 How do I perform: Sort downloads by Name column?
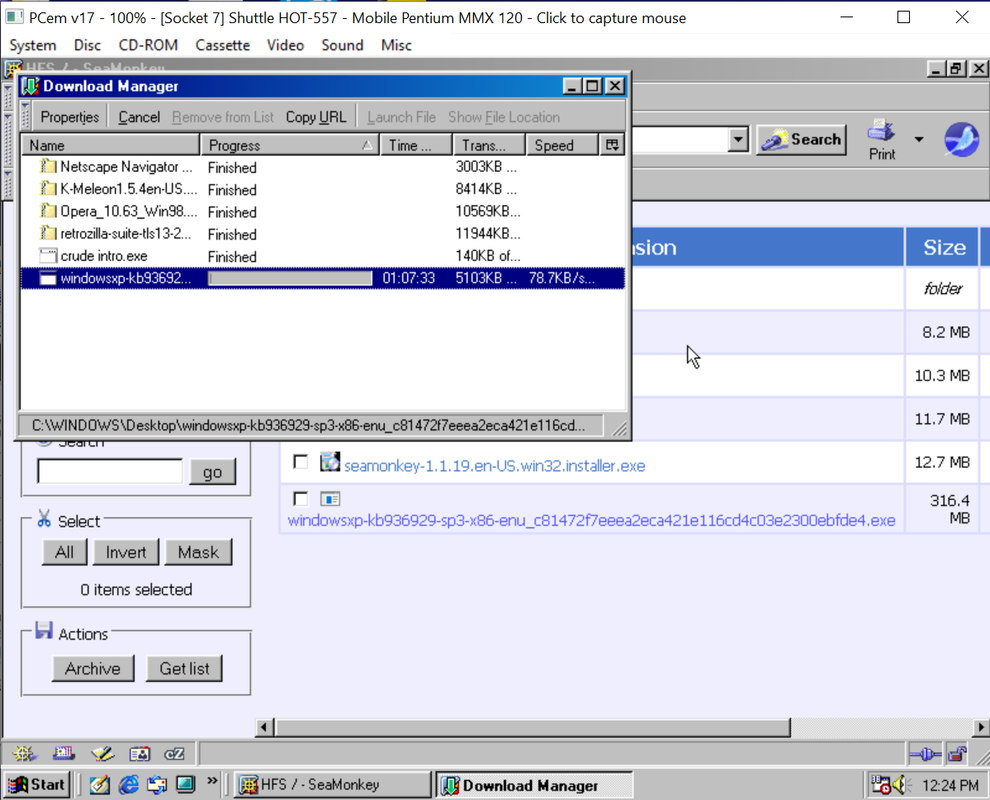(110, 145)
